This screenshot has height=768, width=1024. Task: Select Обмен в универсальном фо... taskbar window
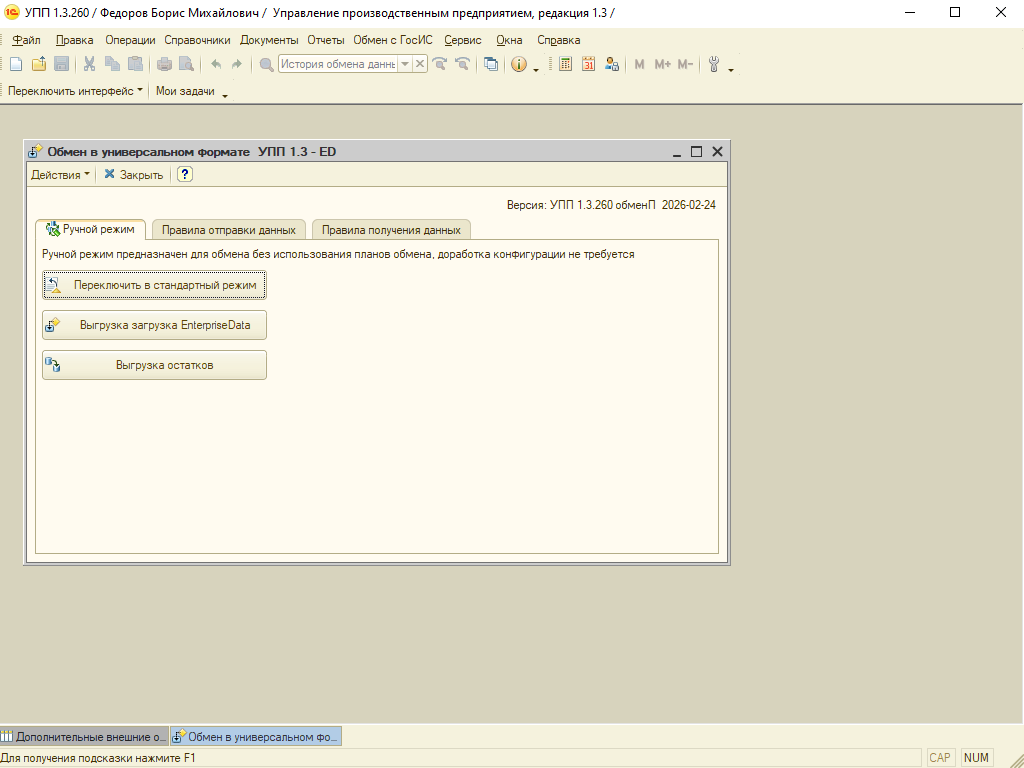tap(256, 737)
